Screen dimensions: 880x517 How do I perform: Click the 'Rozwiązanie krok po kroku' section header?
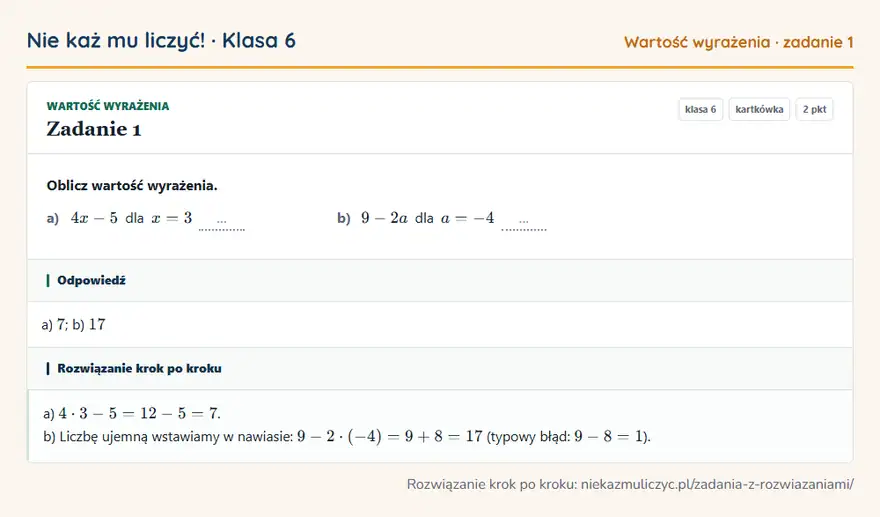(x=440, y=368)
